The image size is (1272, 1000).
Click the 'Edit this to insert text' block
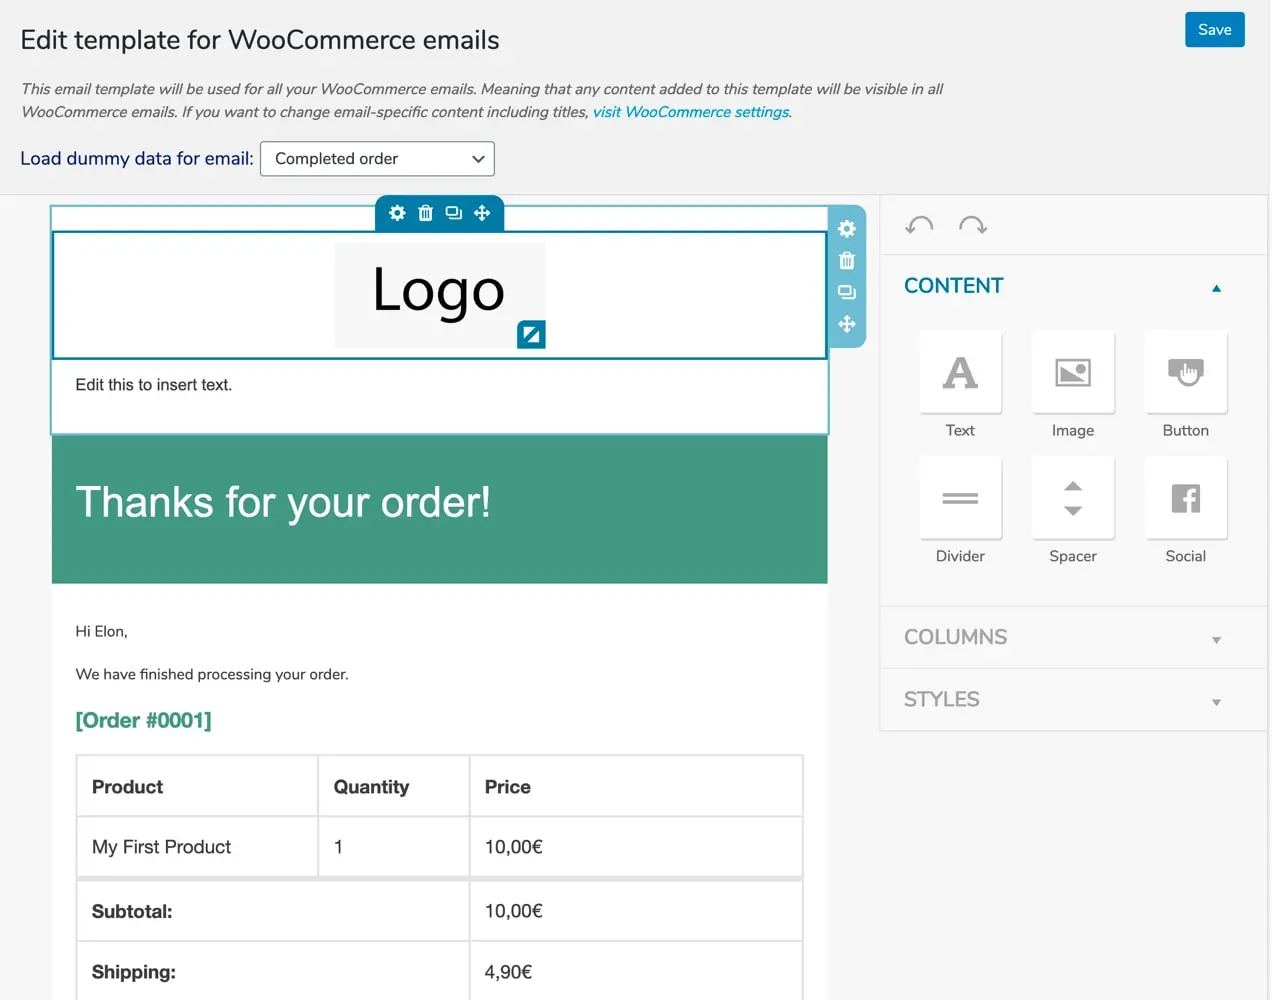point(154,385)
